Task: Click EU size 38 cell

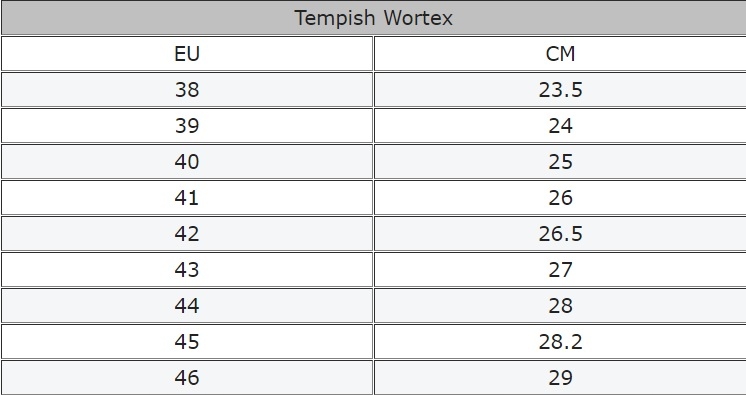Action: pyautogui.click(x=187, y=89)
